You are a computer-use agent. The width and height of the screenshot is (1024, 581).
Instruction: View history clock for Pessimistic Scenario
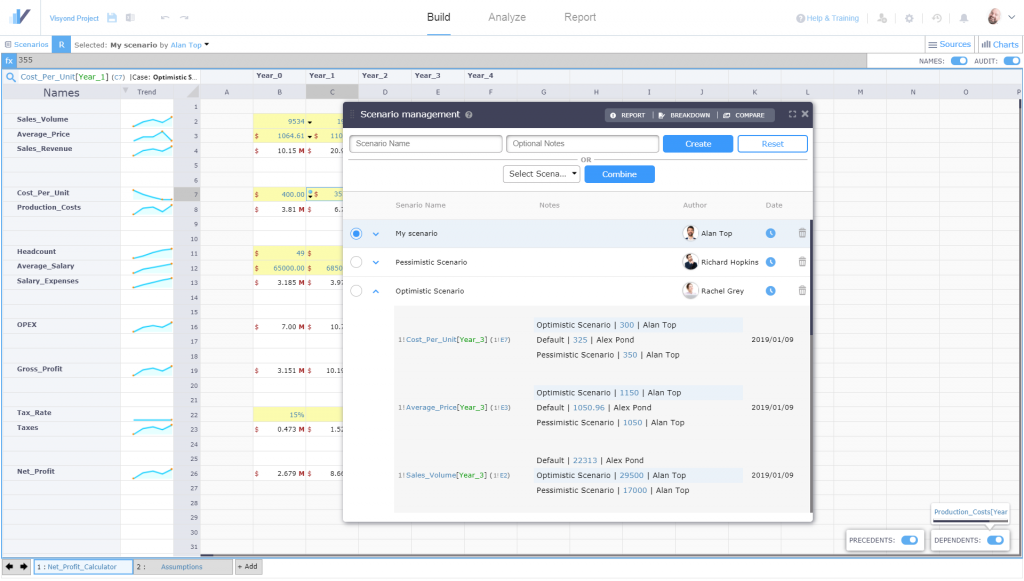(x=771, y=262)
